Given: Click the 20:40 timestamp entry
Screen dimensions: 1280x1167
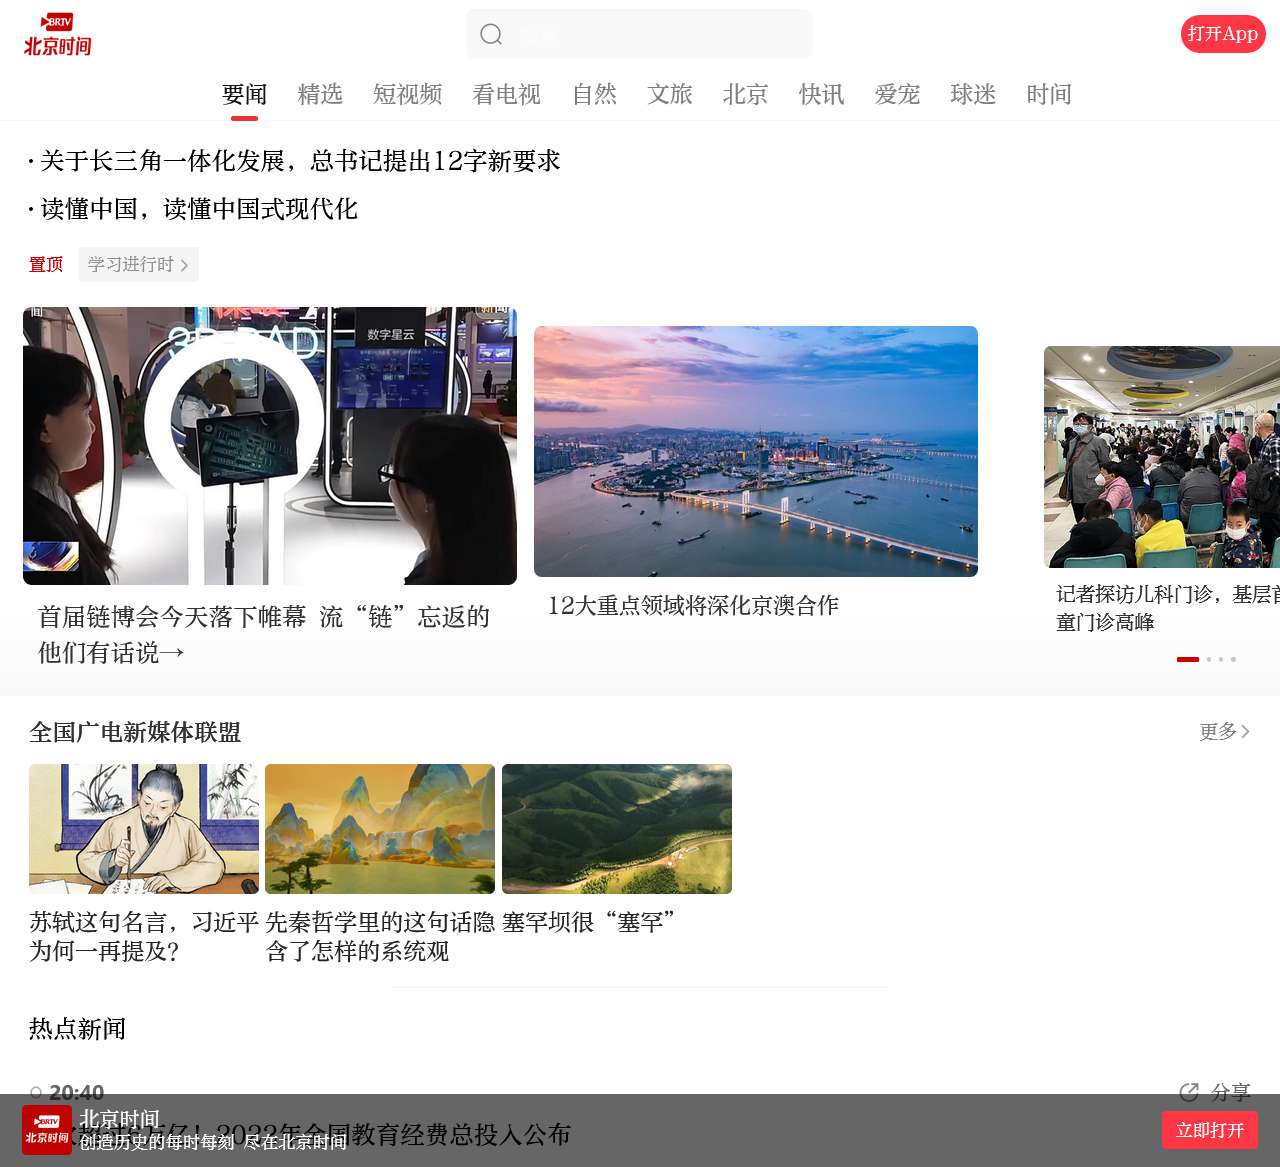Looking at the screenshot, I should (76, 1092).
